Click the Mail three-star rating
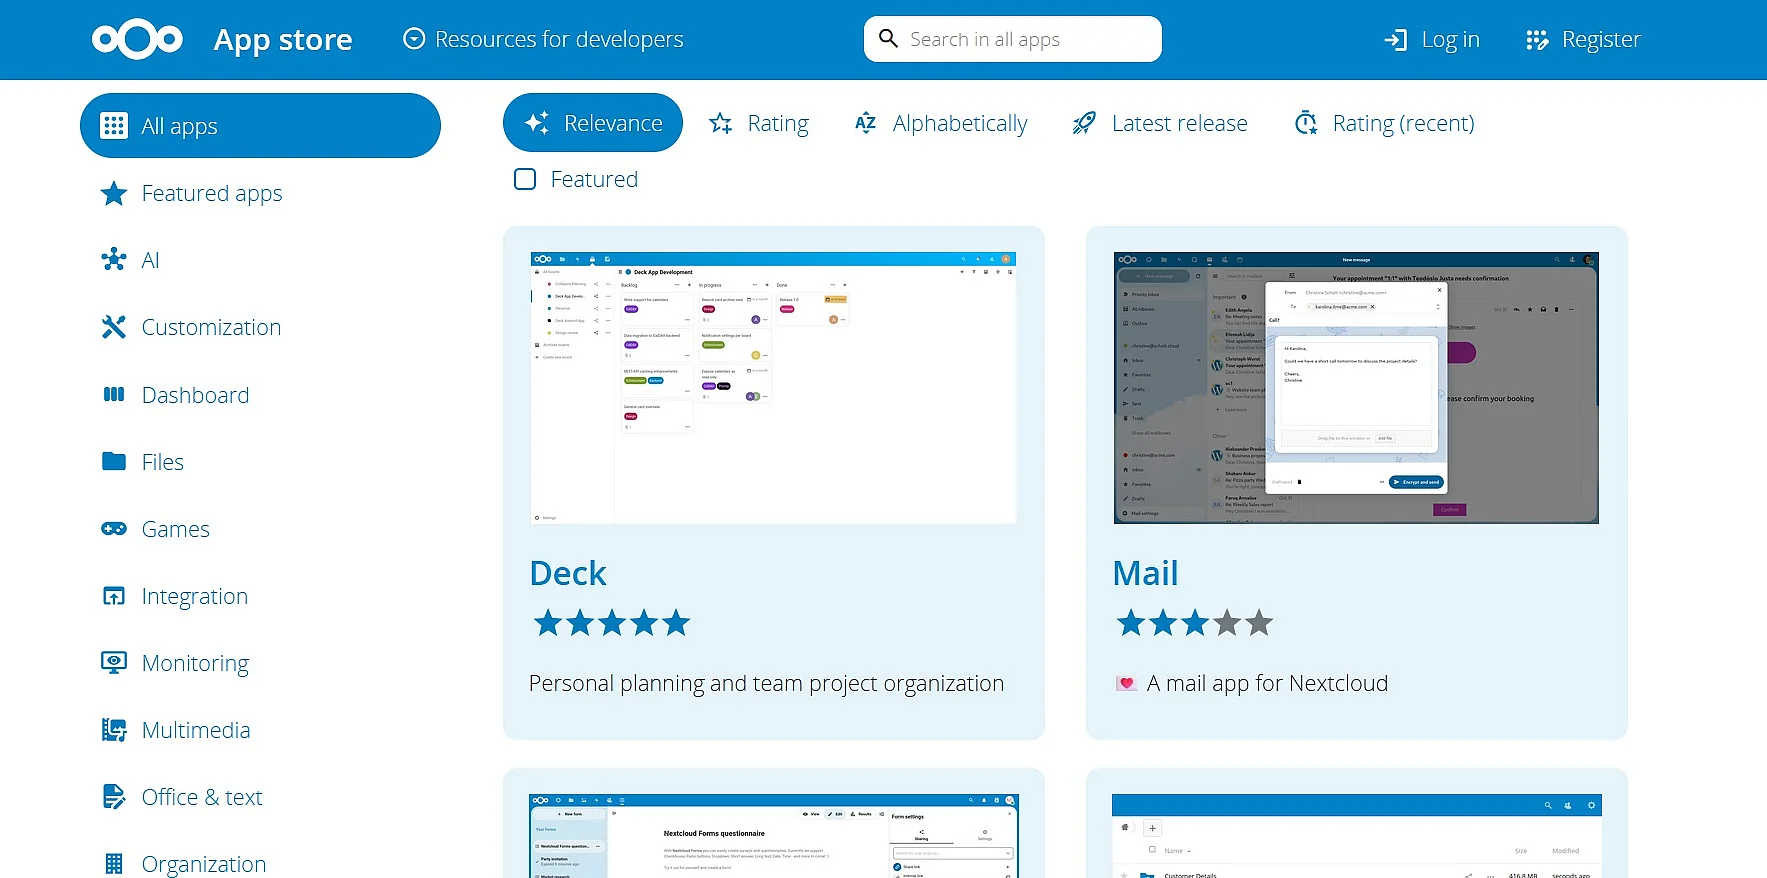1767x878 pixels. click(1194, 623)
